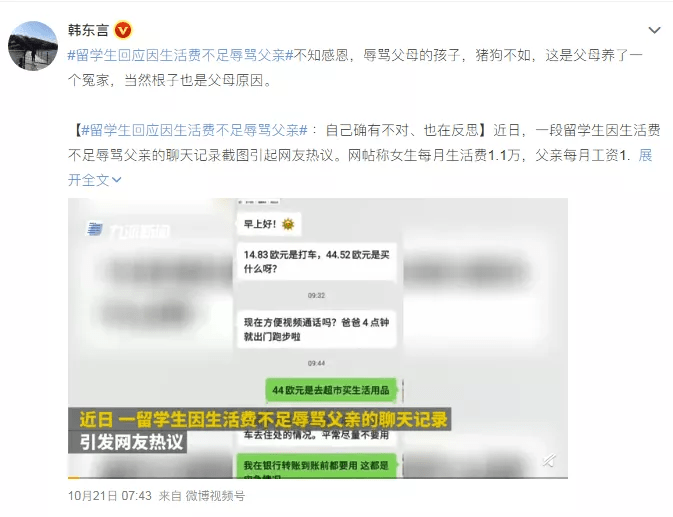Click the orange verified V badge
This screenshot has width=673, height=517.
pyautogui.click(x=123, y=30)
